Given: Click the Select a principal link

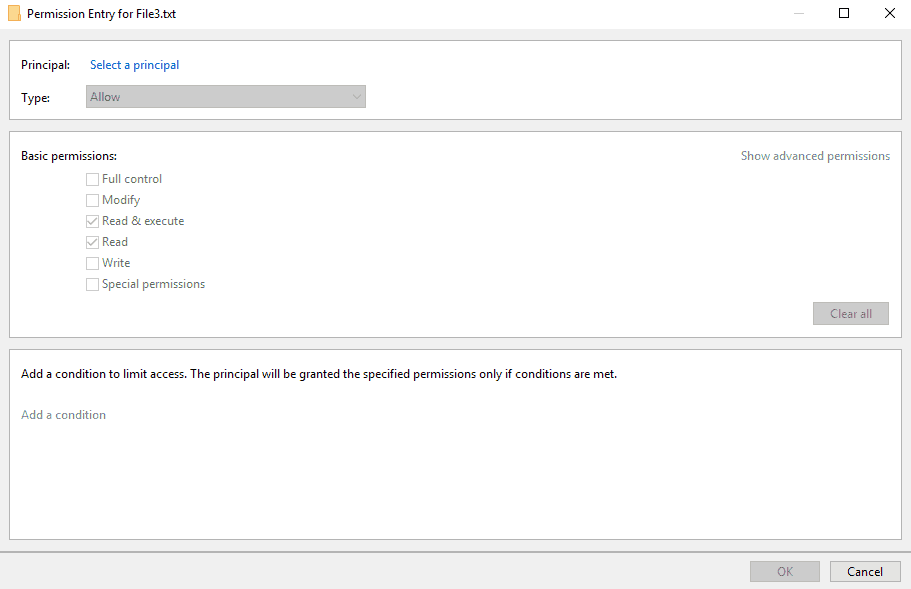Looking at the screenshot, I should [x=134, y=65].
